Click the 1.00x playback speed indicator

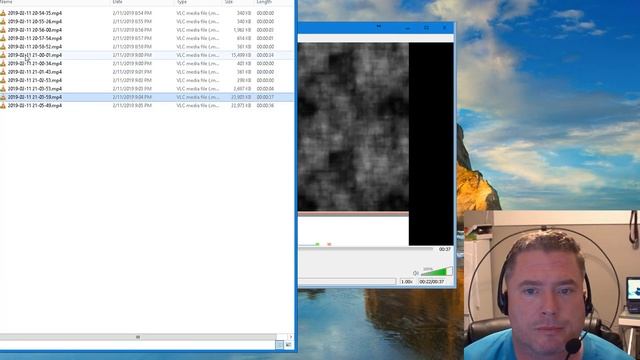coord(407,282)
